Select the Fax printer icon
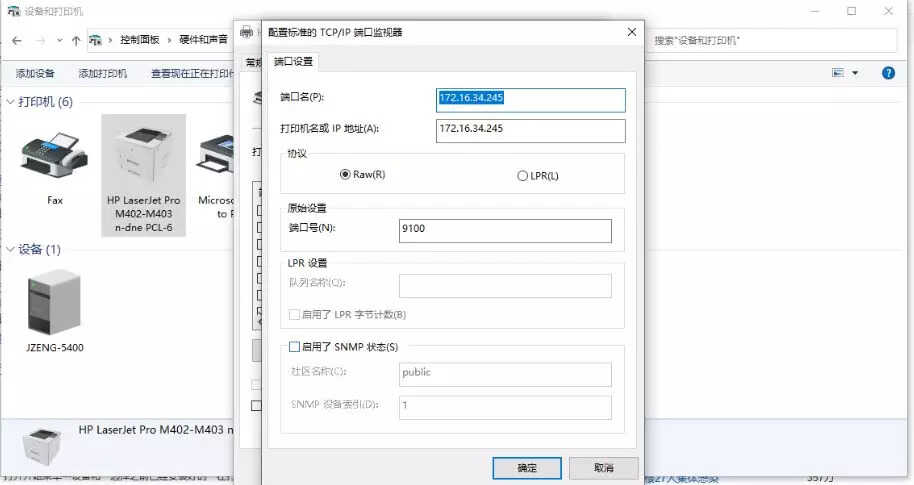Image resolution: width=914 pixels, height=485 pixels. tap(54, 157)
